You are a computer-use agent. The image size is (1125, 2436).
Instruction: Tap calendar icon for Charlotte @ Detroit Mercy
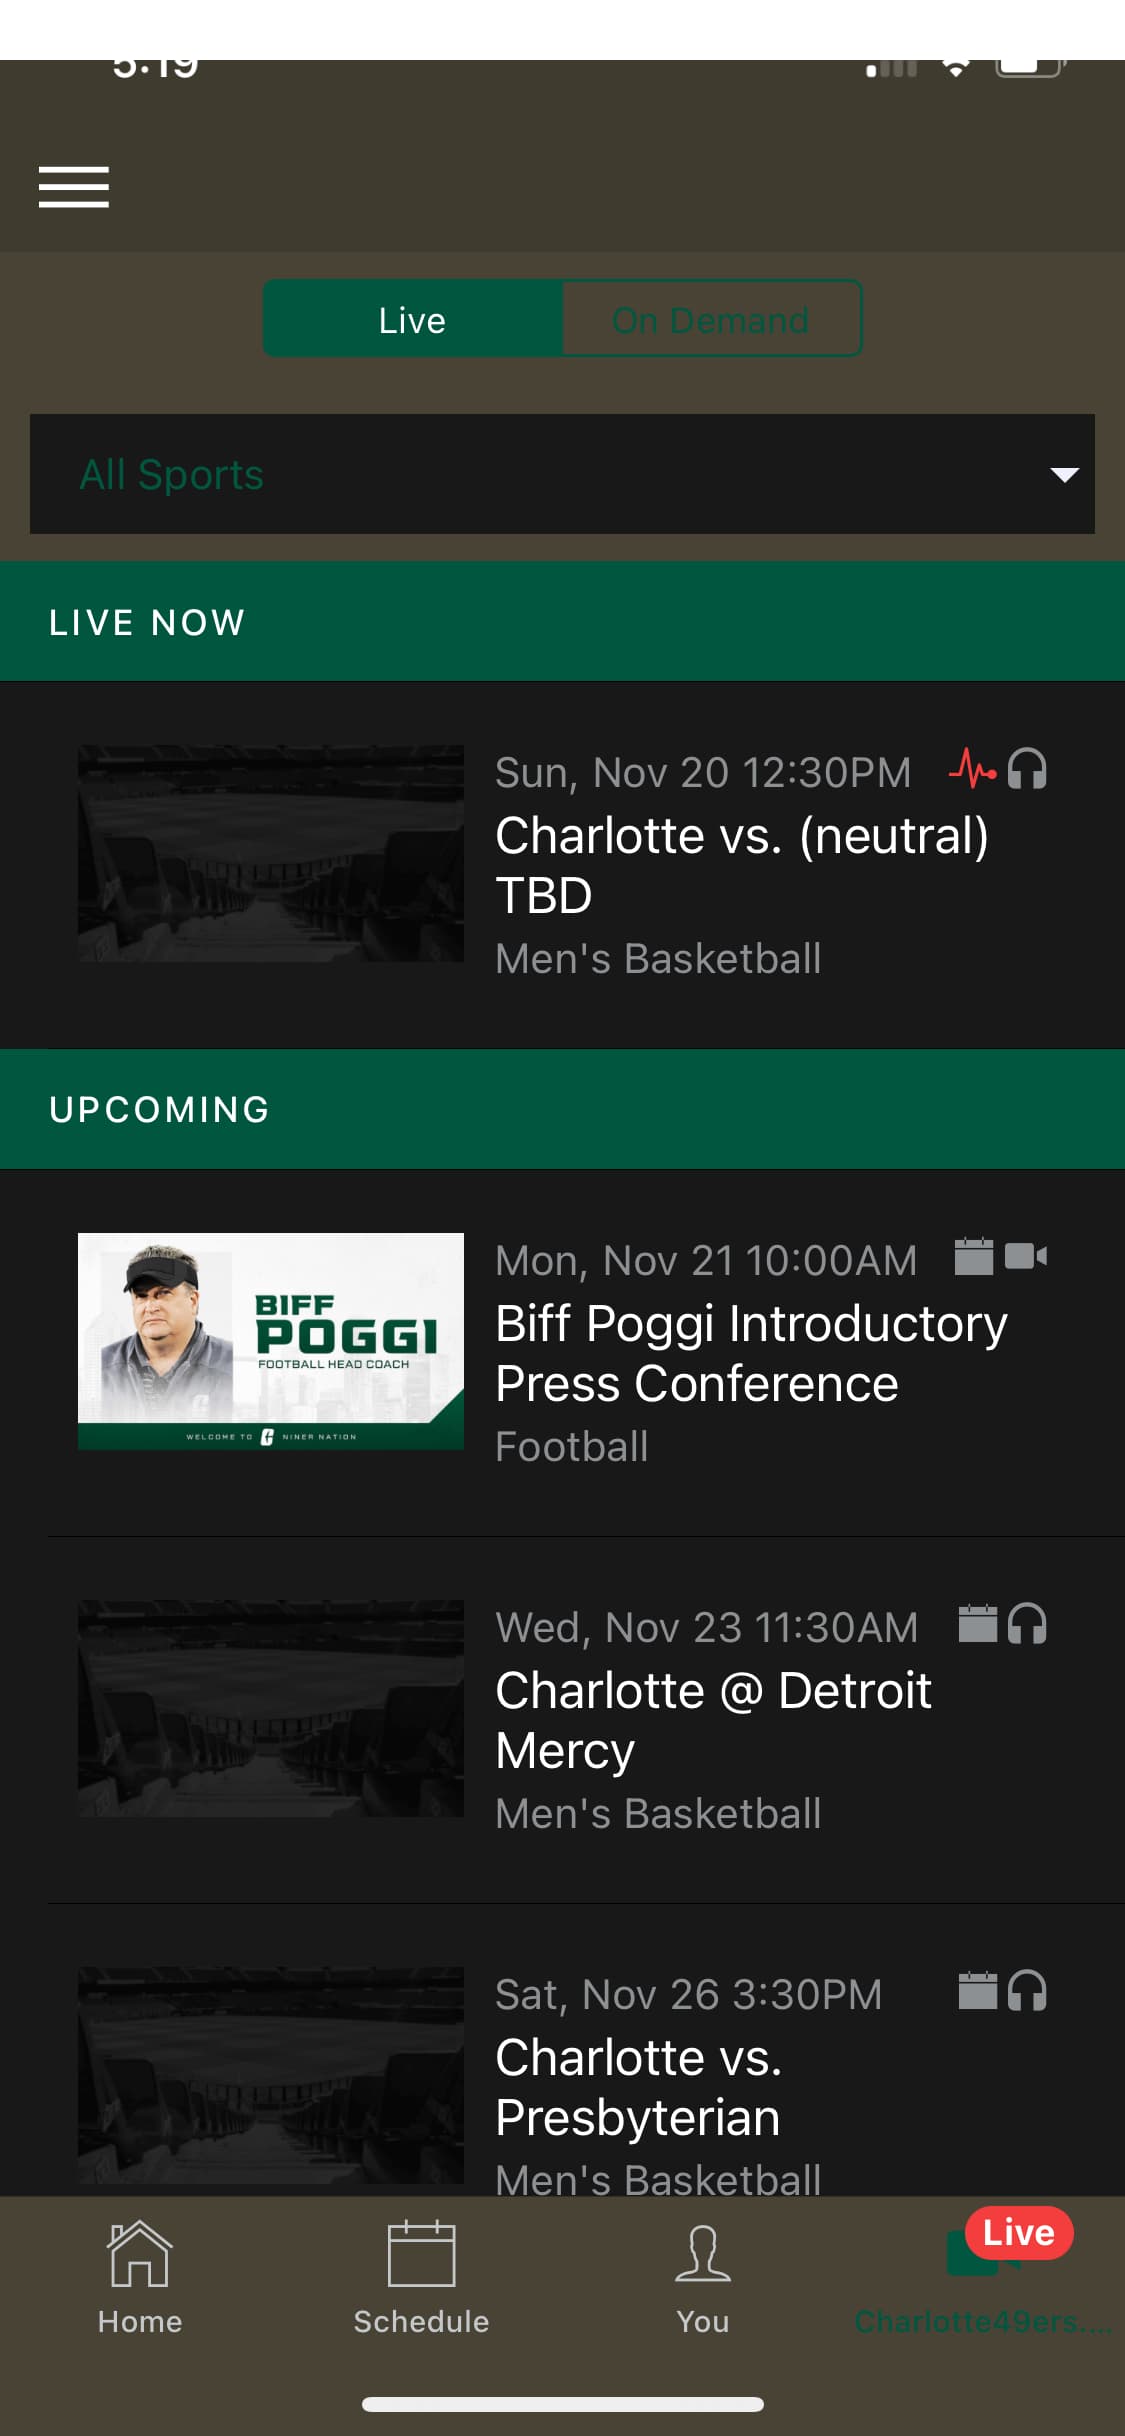977,1623
